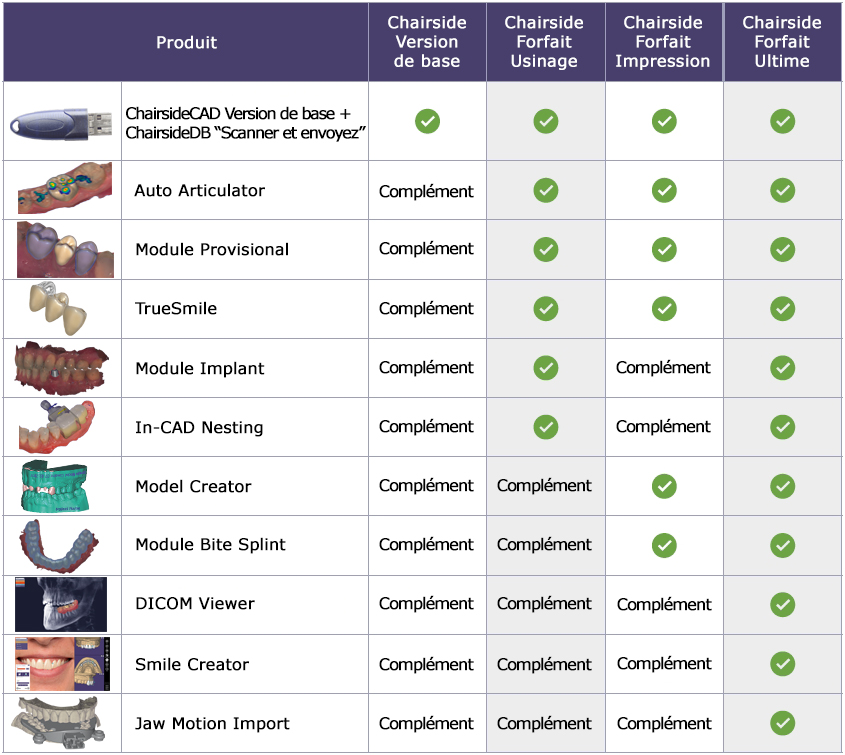This screenshot has width=845, height=755.
Task: Click the Jaw Motion Import image
Action: (x=58, y=723)
